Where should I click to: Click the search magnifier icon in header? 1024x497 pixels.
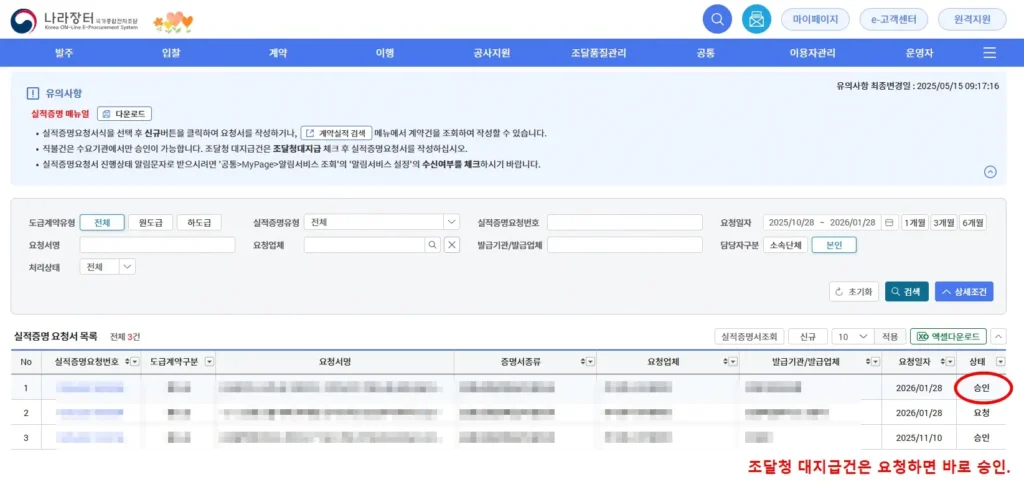tap(717, 19)
